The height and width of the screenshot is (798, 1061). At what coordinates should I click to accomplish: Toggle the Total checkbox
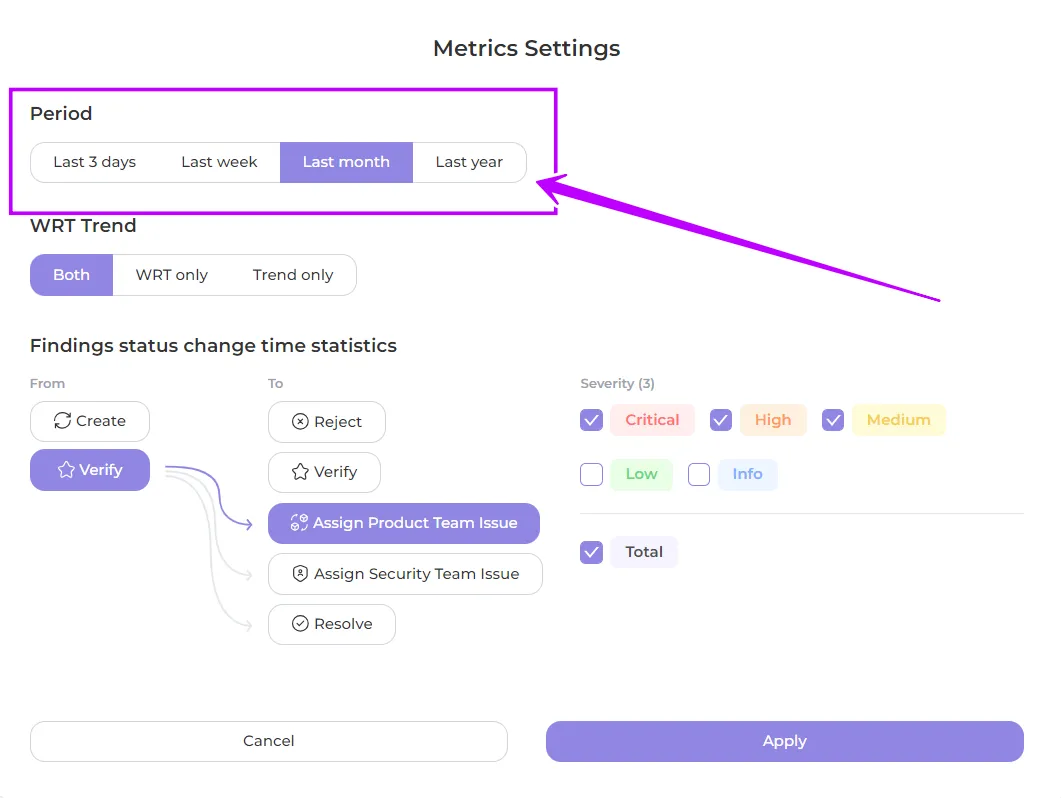(x=591, y=552)
